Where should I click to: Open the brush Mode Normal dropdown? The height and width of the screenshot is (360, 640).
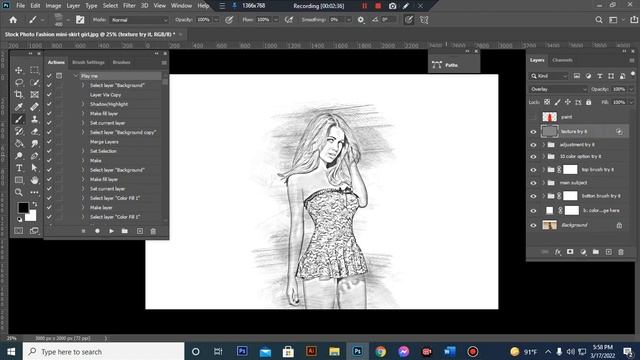tap(139, 20)
